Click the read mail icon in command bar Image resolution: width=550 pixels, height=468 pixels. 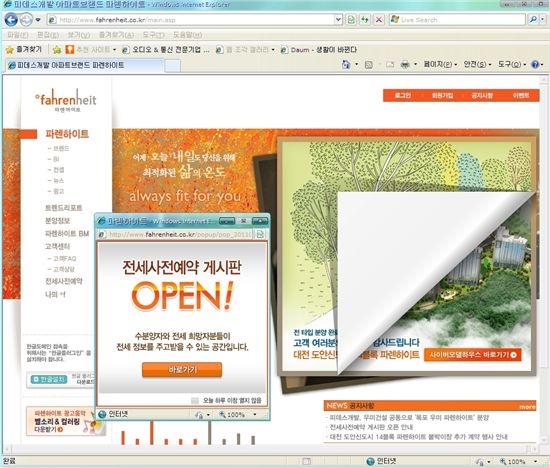[x=390, y=65]
